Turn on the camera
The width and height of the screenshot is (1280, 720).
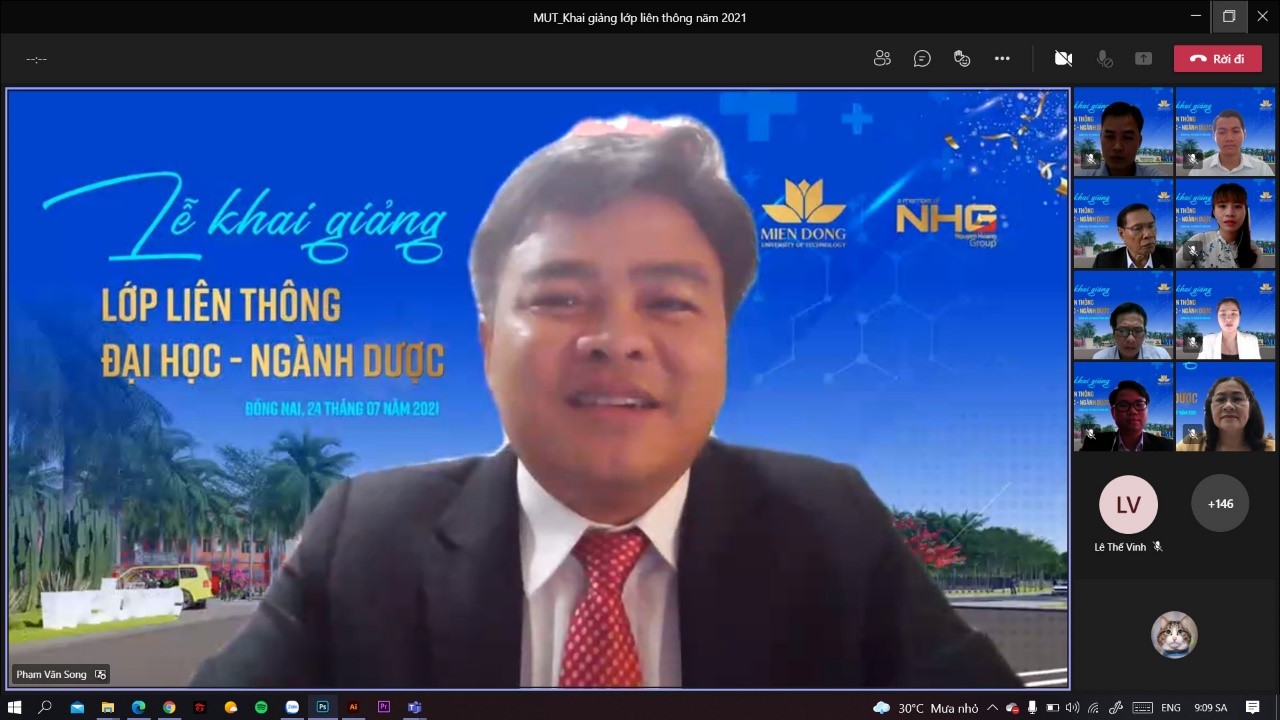click(x=1063, y=59)
